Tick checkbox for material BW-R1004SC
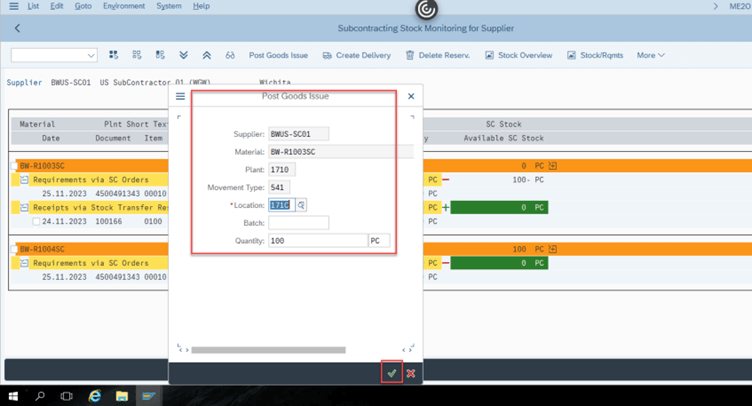 14,249
